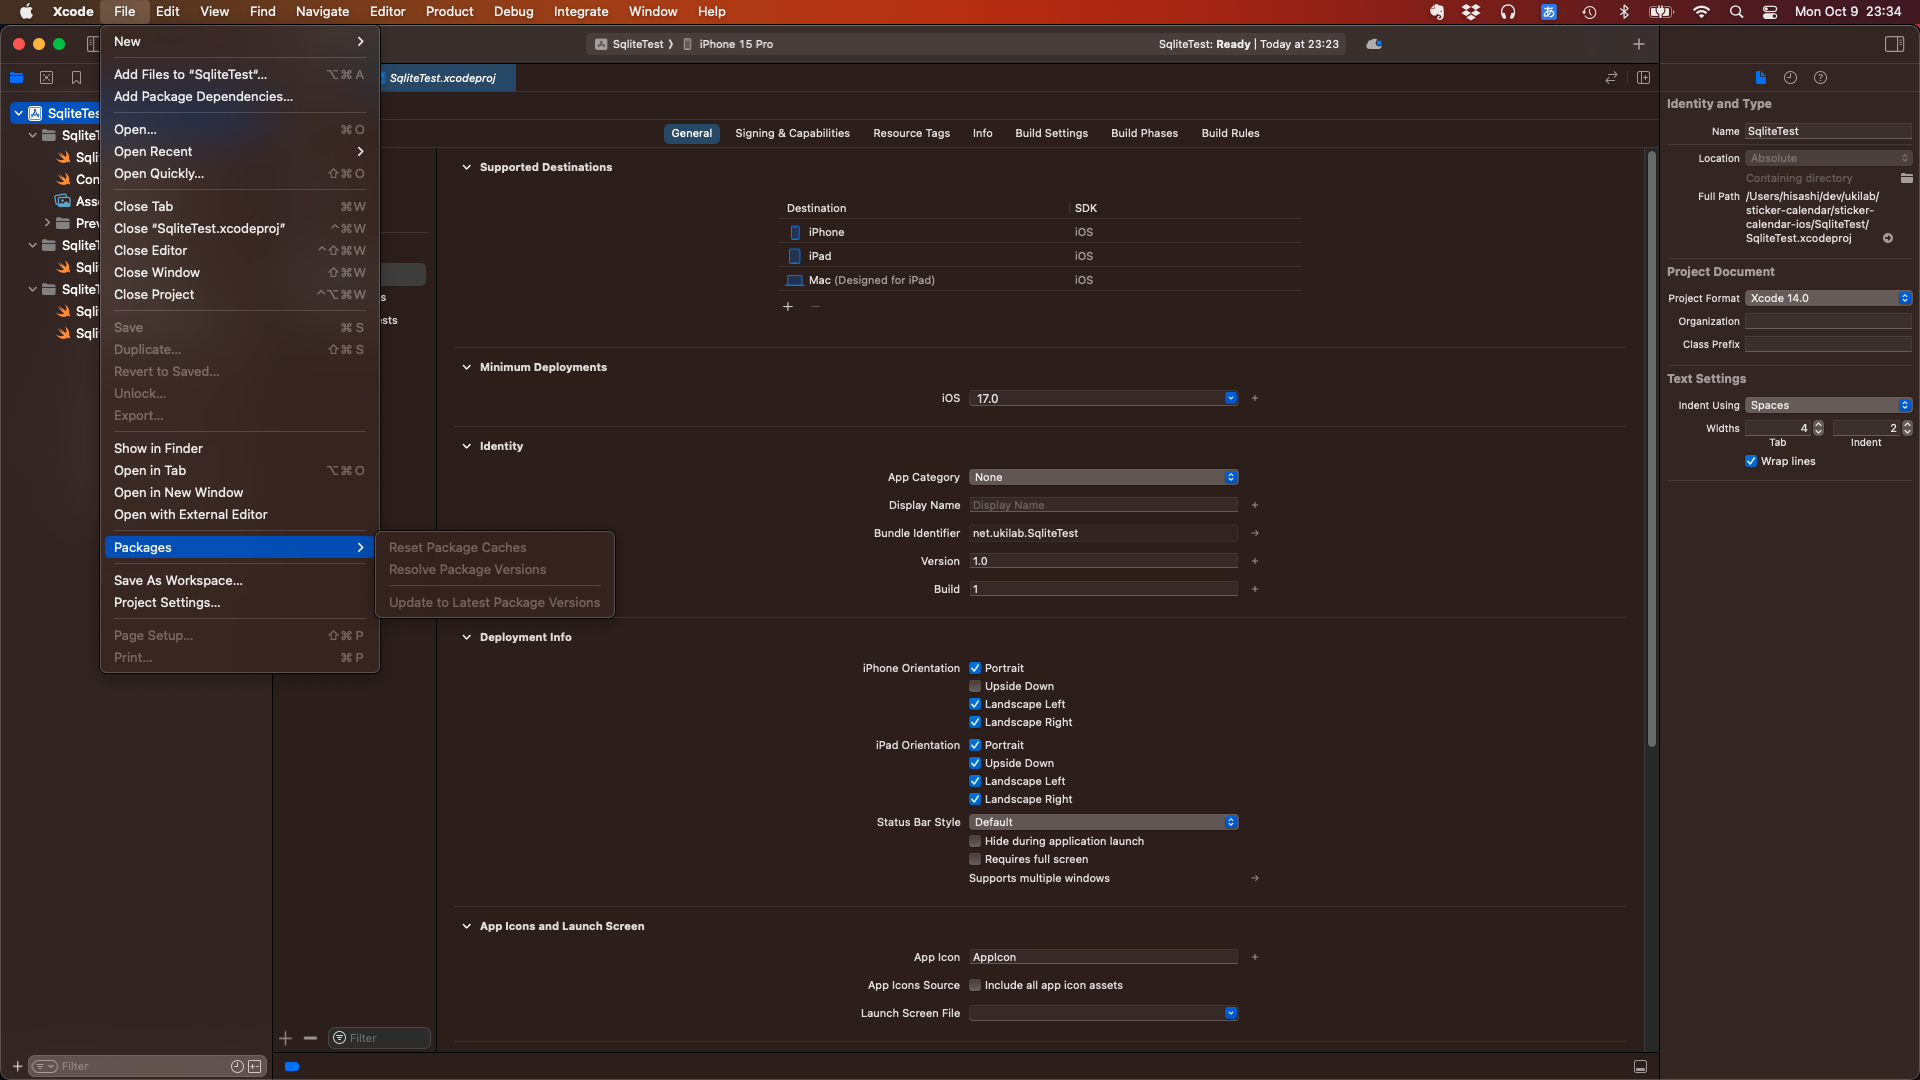Image resolution: width=1920 pixels, height=1080 pixels.
Task: Uncheck Wrap lines in Text Settings
Action: (x=1751, y=461)
